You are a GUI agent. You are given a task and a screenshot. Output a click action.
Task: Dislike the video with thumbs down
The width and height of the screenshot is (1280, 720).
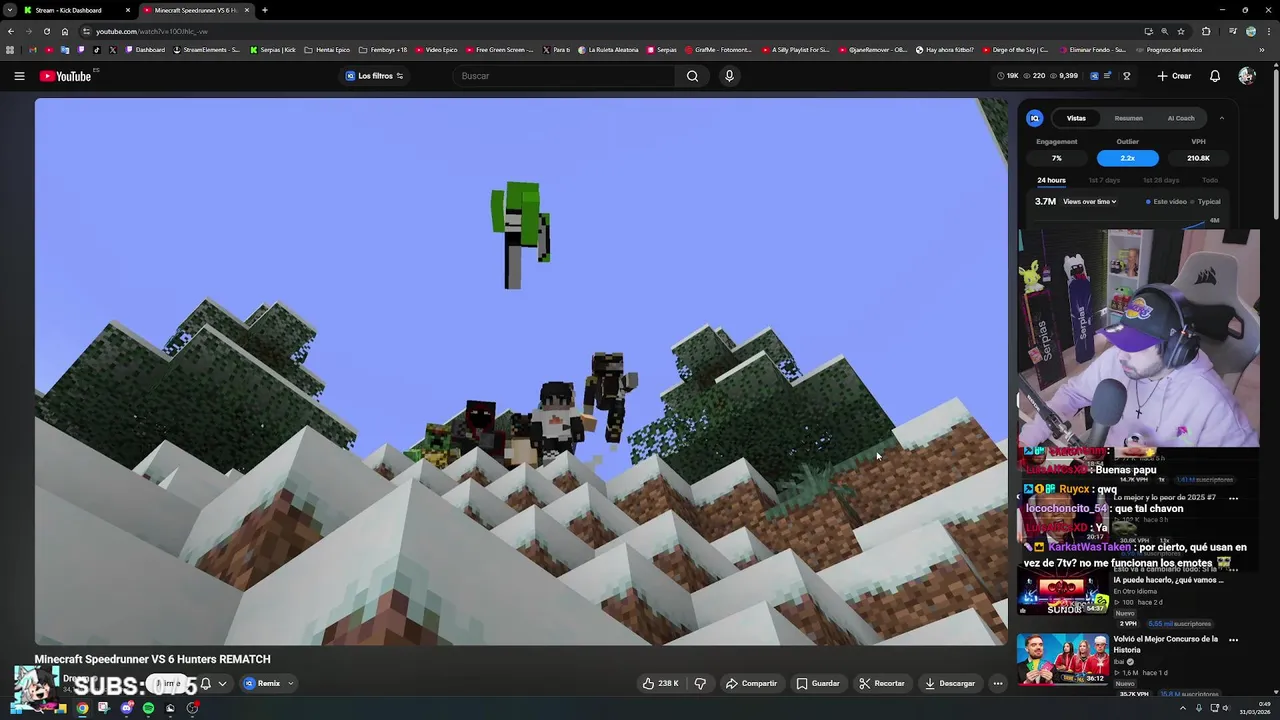(700, 683)
